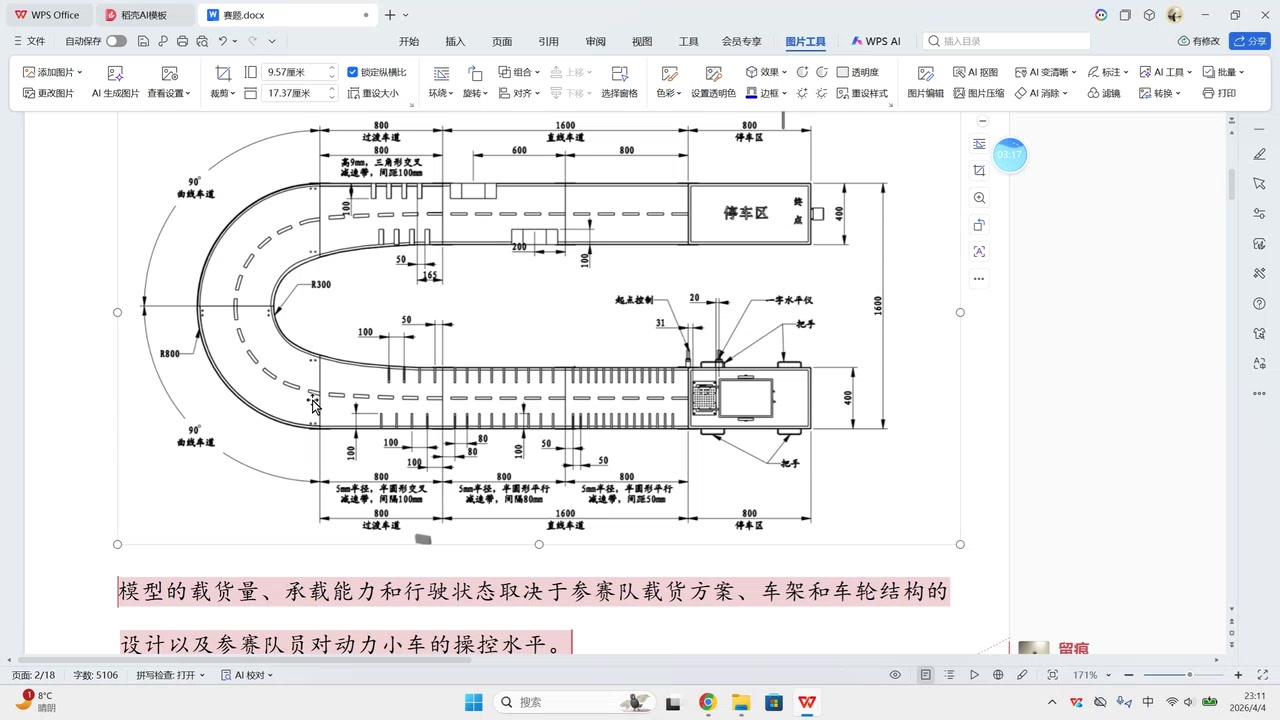Switch to reading view eye icon in status bar
This screenshot has width=1280, height=720.
[x=895, y=675]
